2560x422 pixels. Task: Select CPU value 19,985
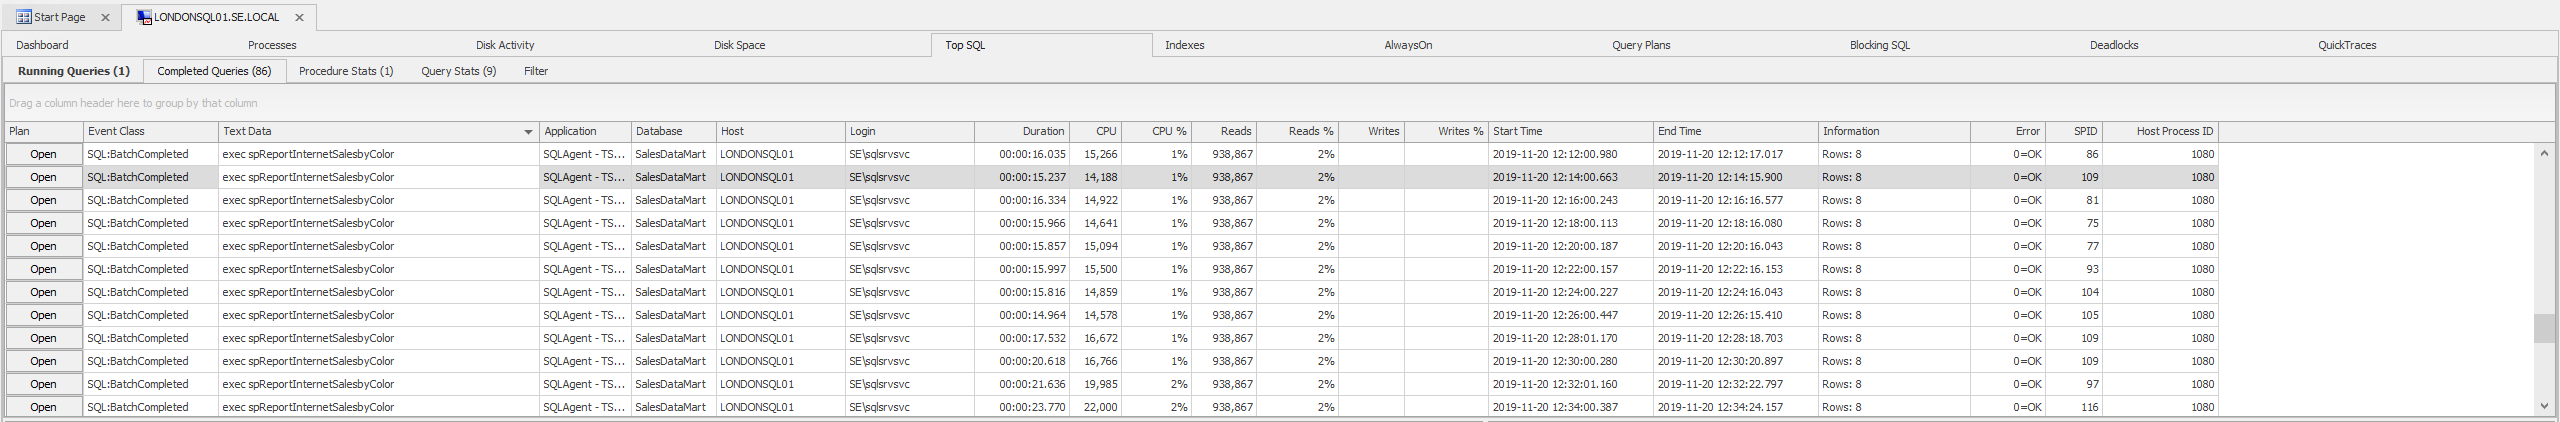[1096, 384]
